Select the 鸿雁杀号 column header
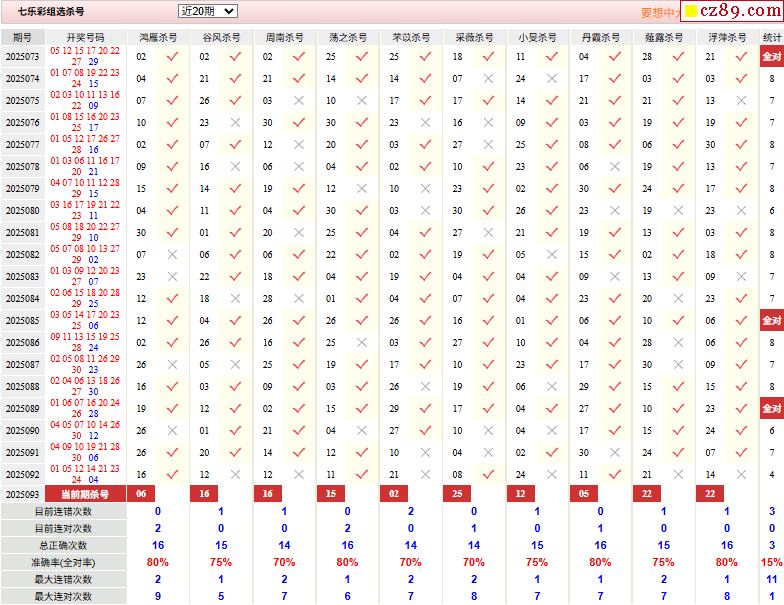Image resolution: width=784 pixels, height=605 pixels. tap(158, 38)
